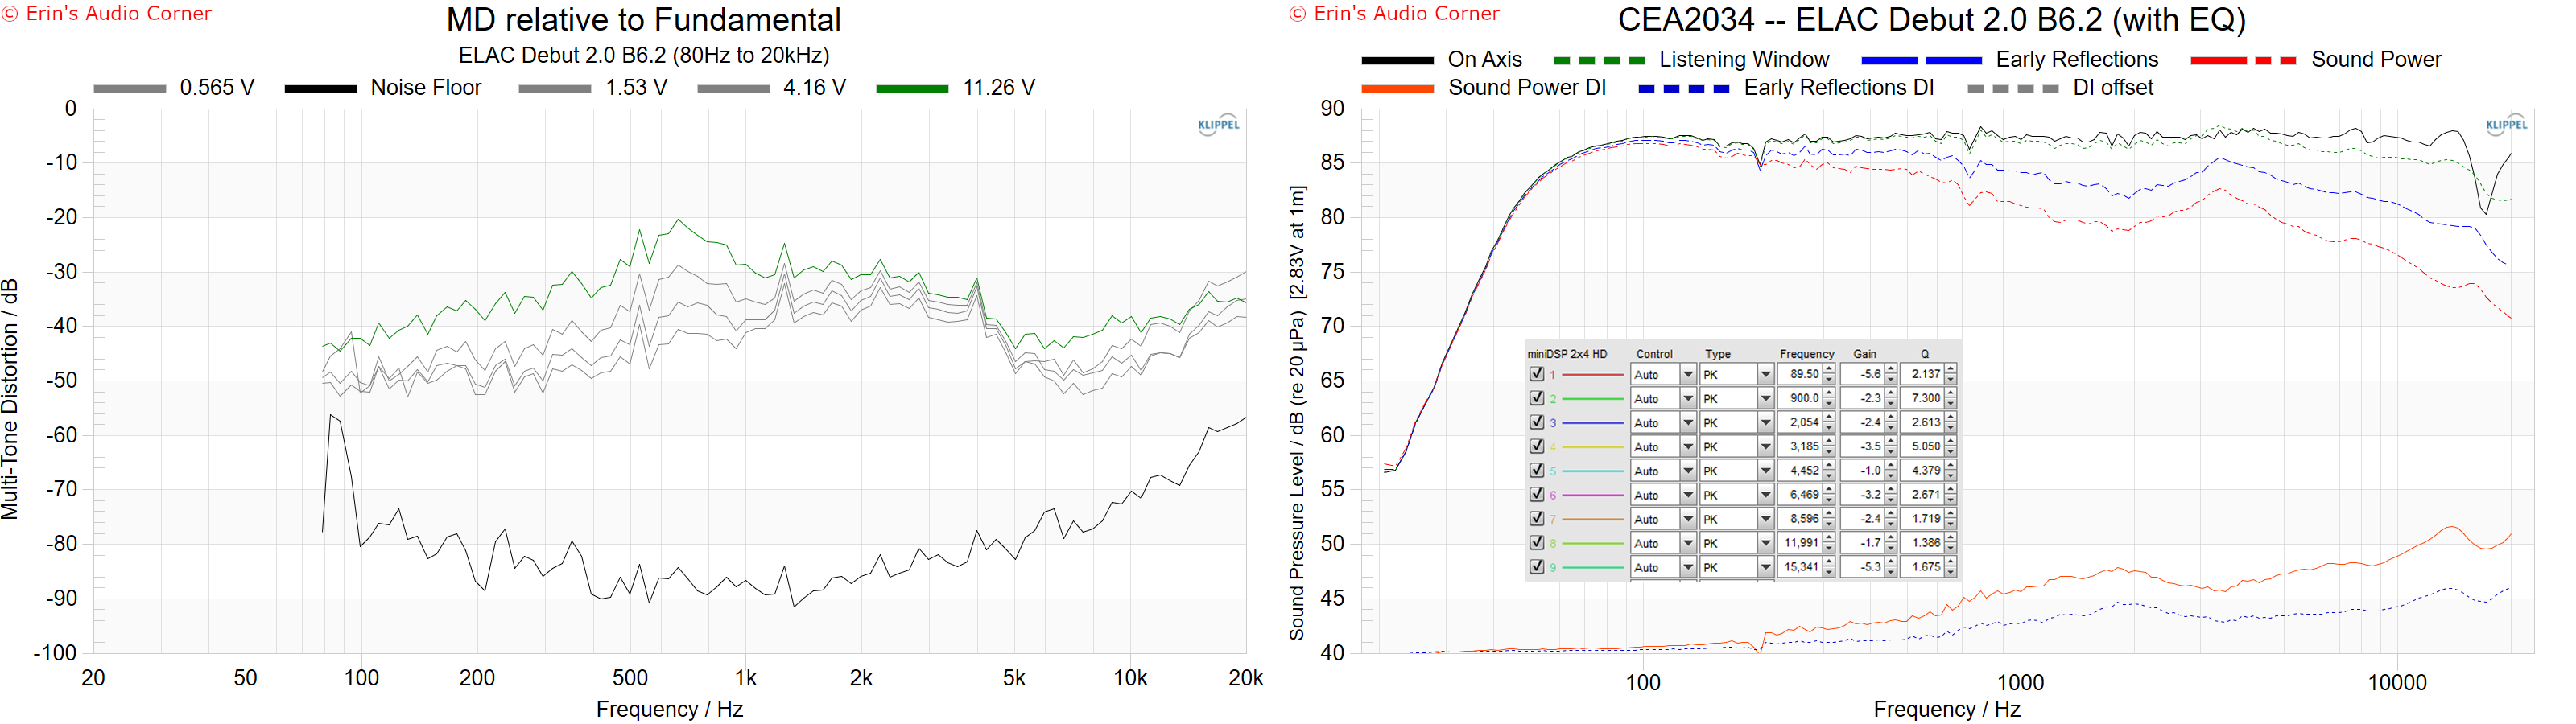The image size is (2576, 724).
Task: Click the red filter 1 color line
Action: point(1593,375)
